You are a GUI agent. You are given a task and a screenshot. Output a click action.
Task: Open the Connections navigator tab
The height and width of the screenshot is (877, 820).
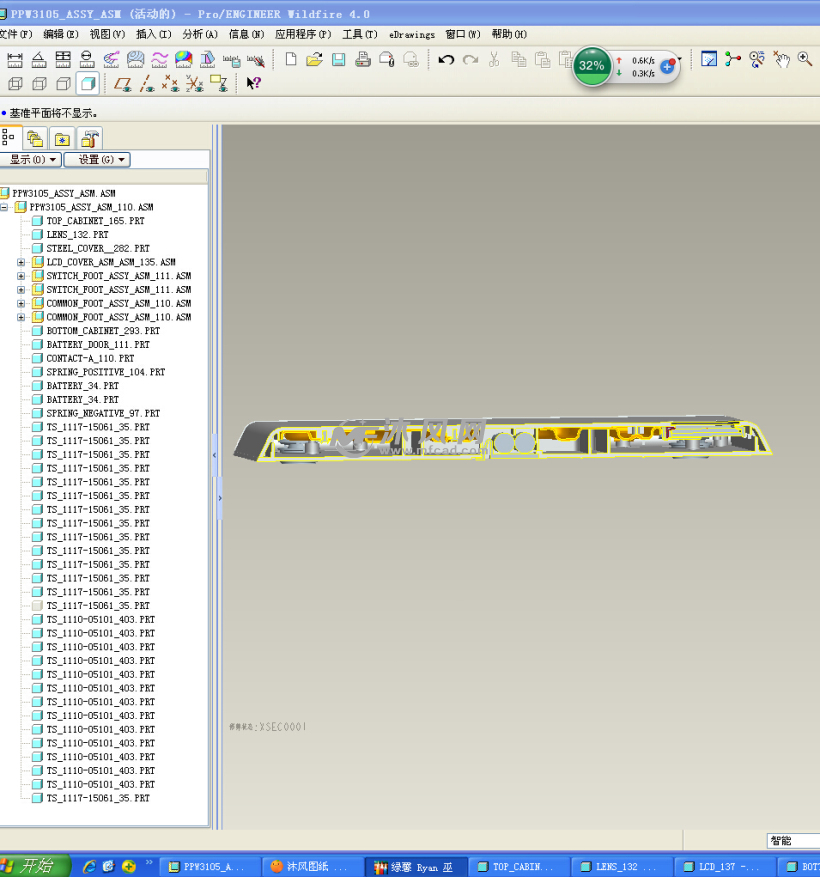[89, 138]
